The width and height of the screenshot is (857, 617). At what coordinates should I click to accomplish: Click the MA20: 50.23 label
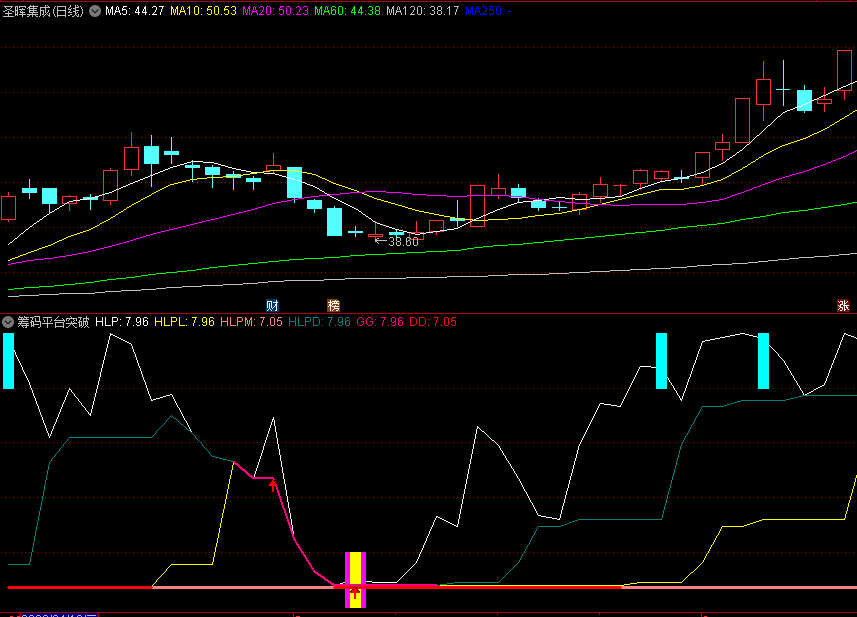click(275, 11)
